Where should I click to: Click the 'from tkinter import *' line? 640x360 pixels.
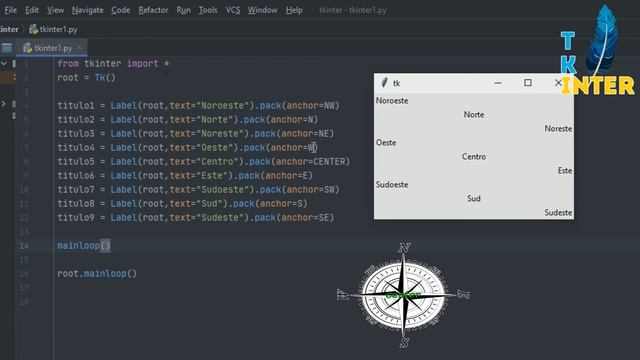[113, 64]
